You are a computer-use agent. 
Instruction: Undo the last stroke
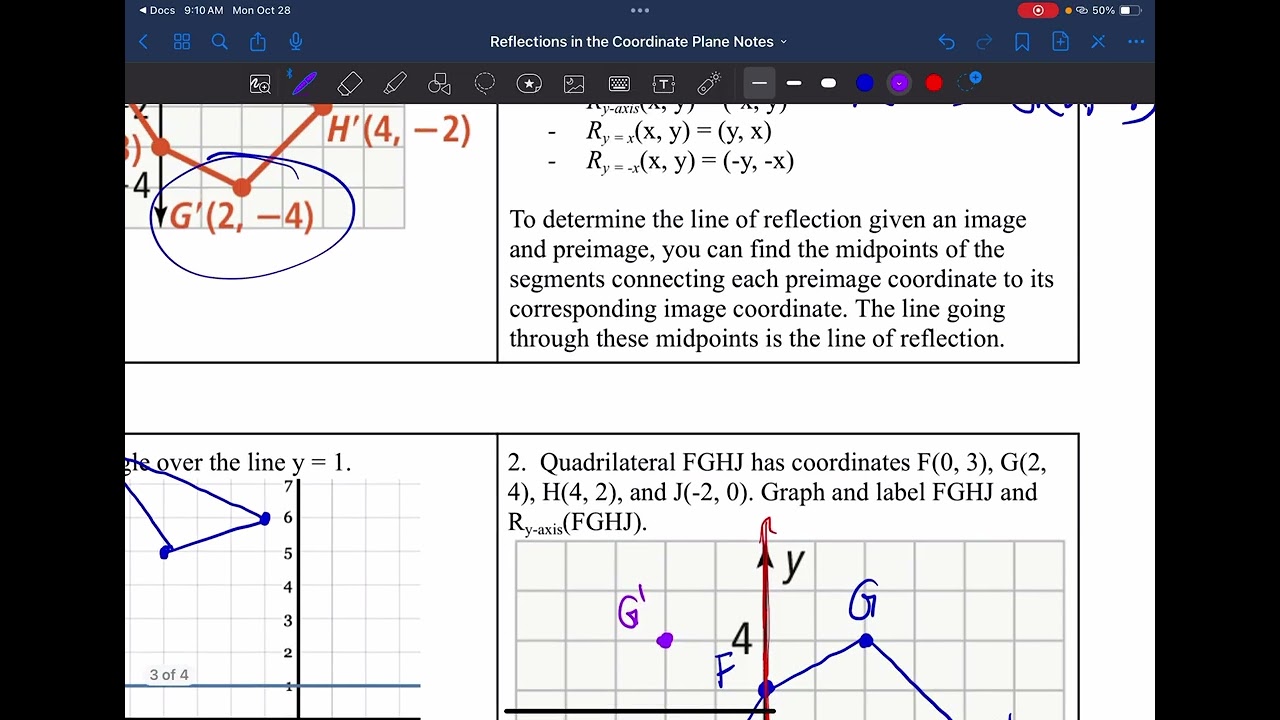pos(946,42)
